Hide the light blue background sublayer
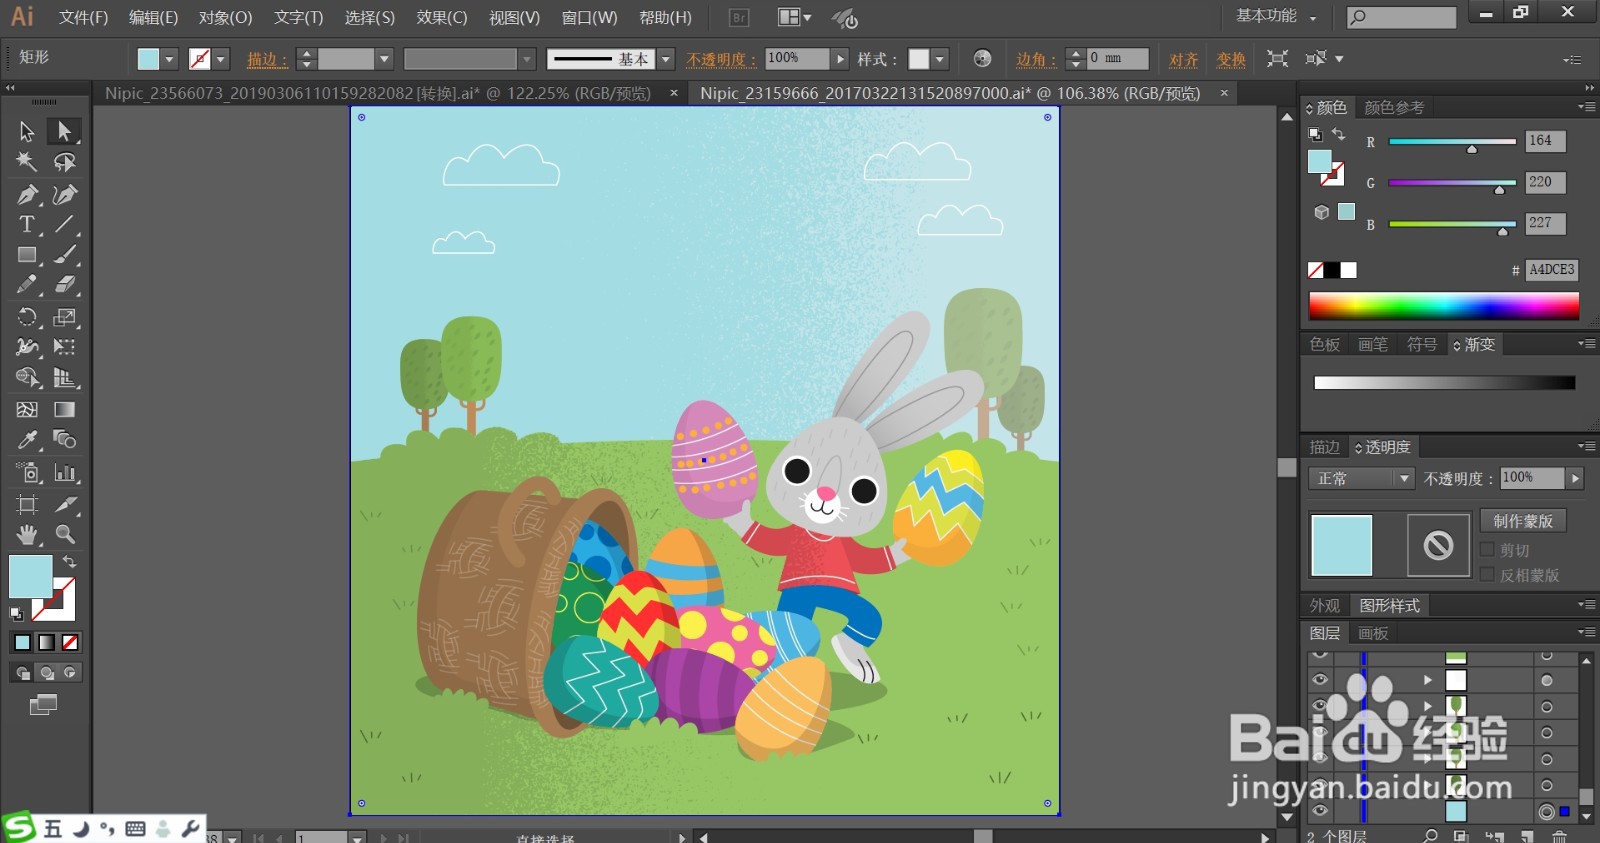 (x=1320, y=811)
